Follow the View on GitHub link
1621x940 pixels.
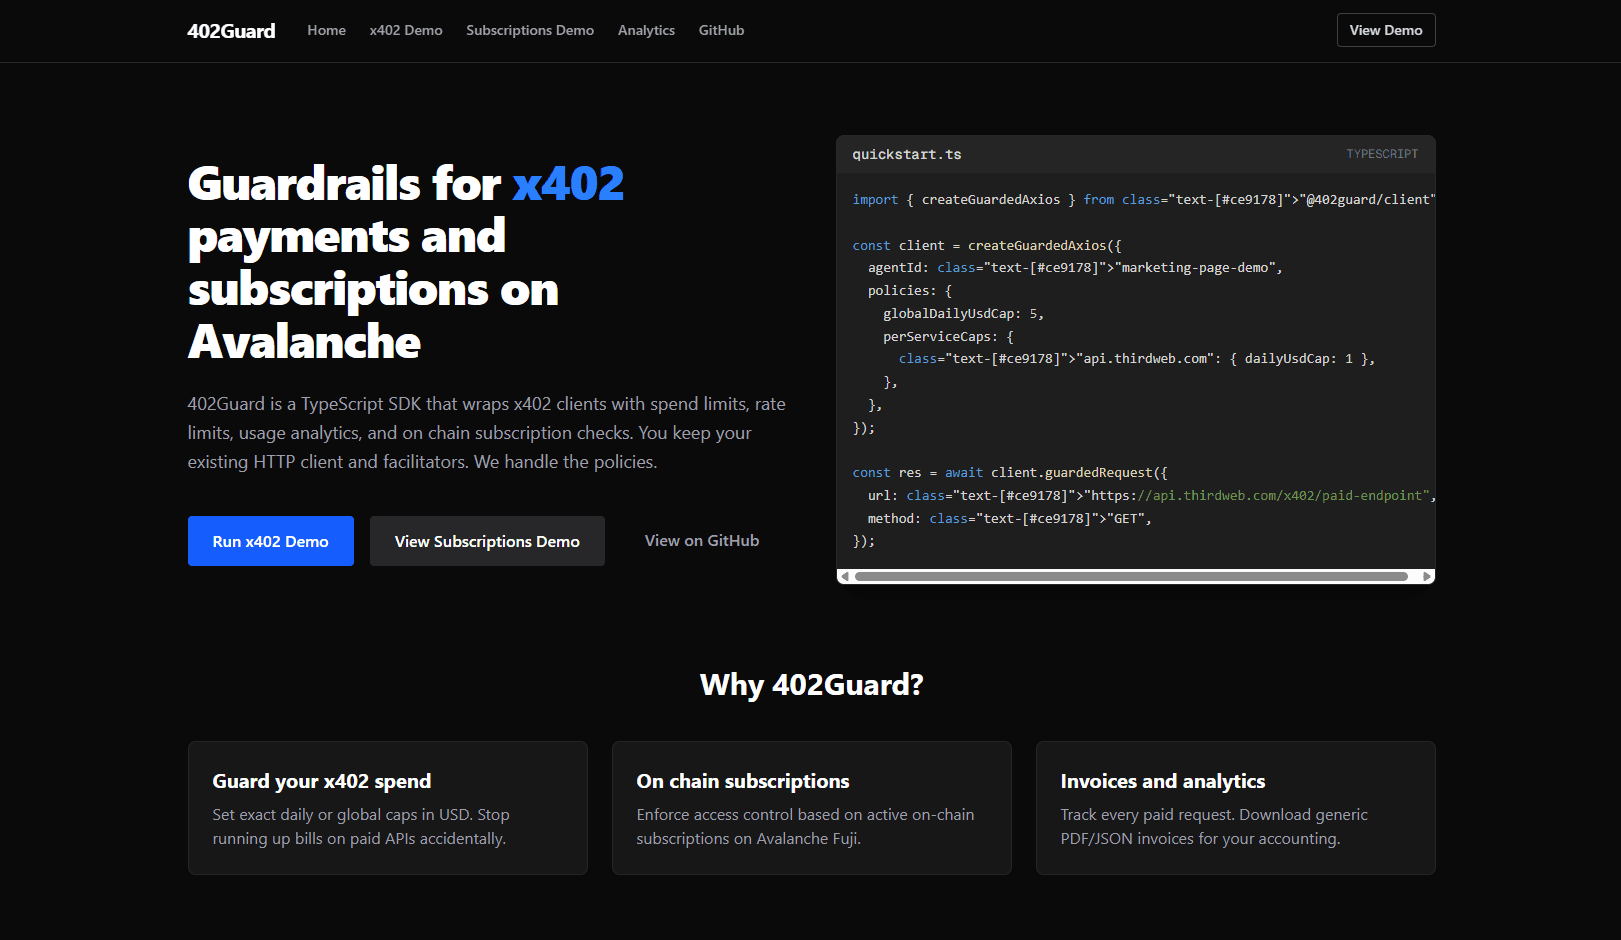702,541
